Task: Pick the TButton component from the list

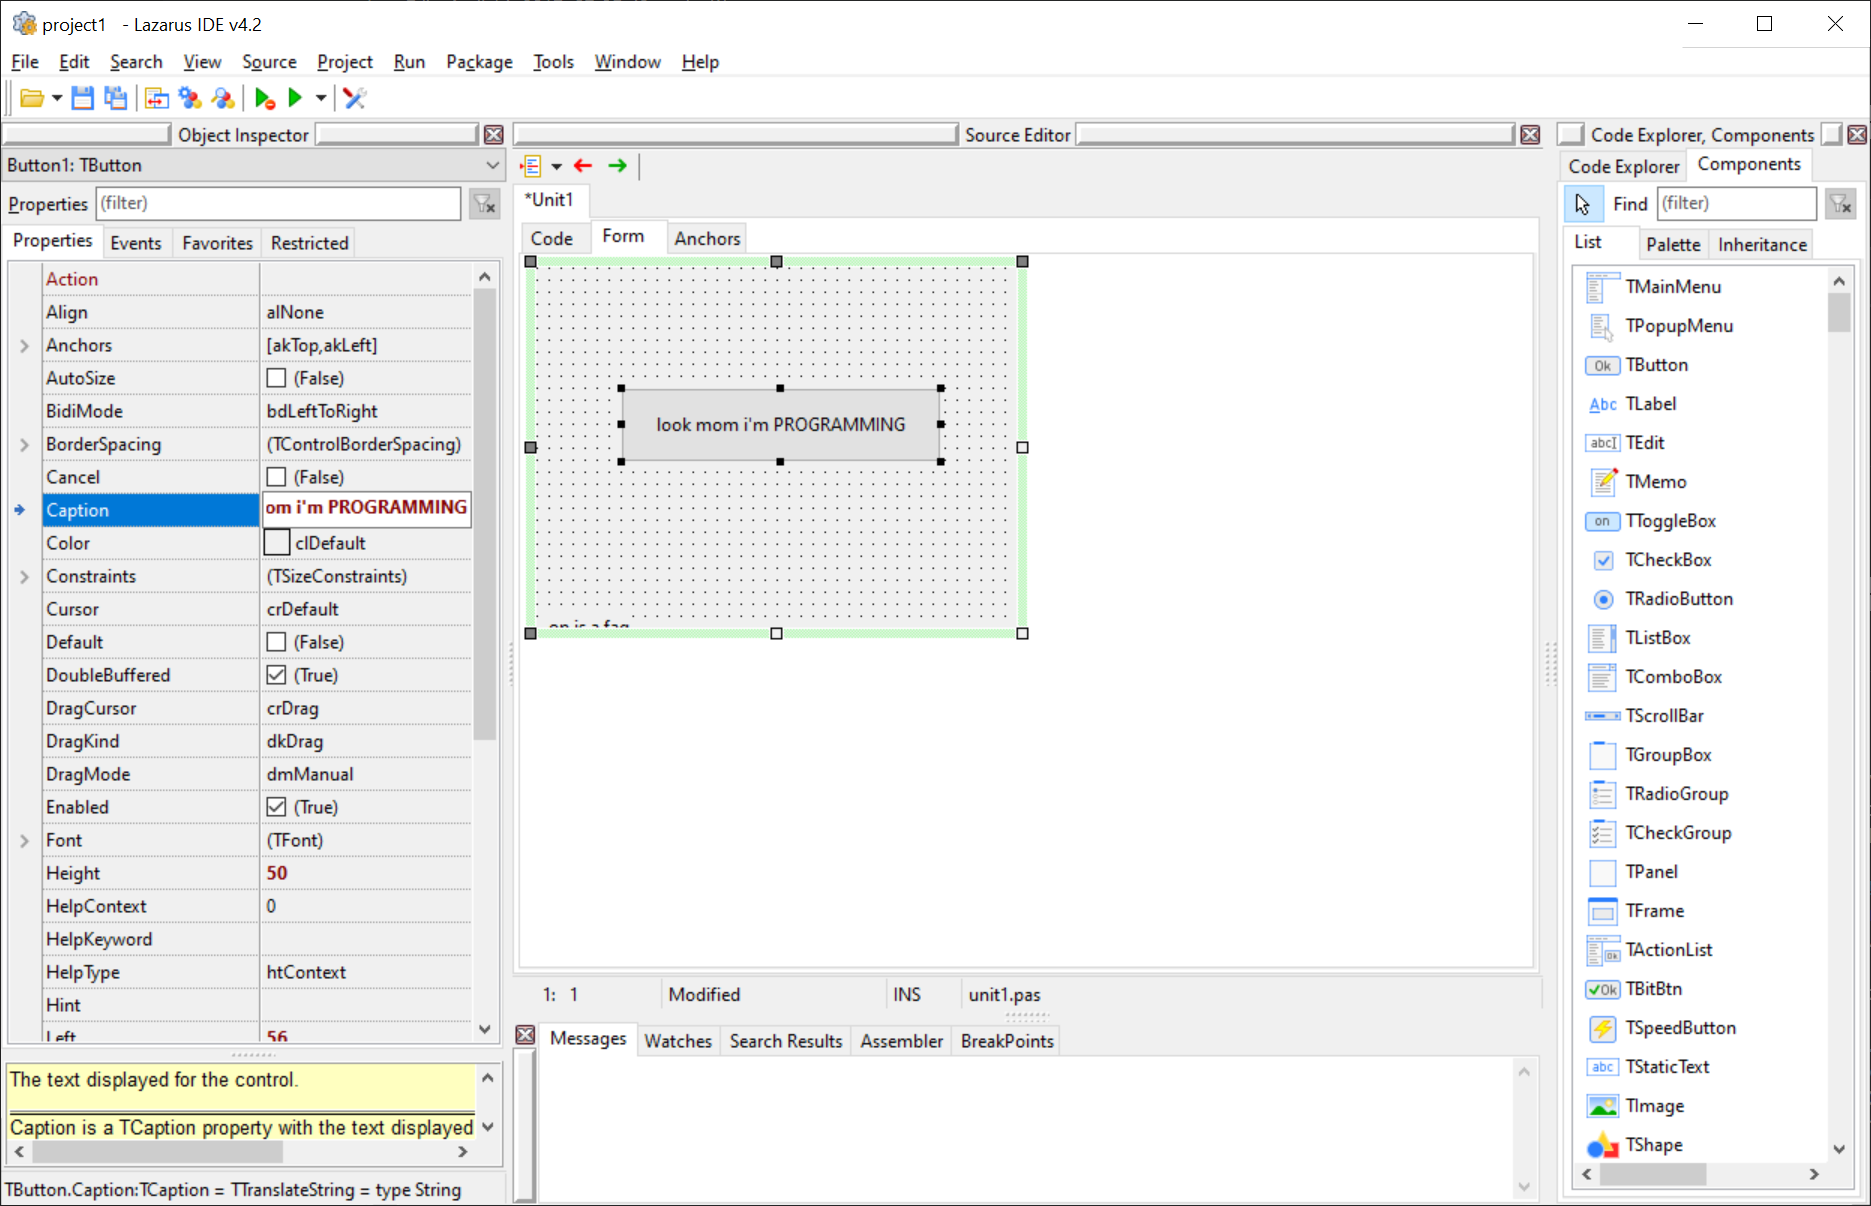Action: 1657,365
